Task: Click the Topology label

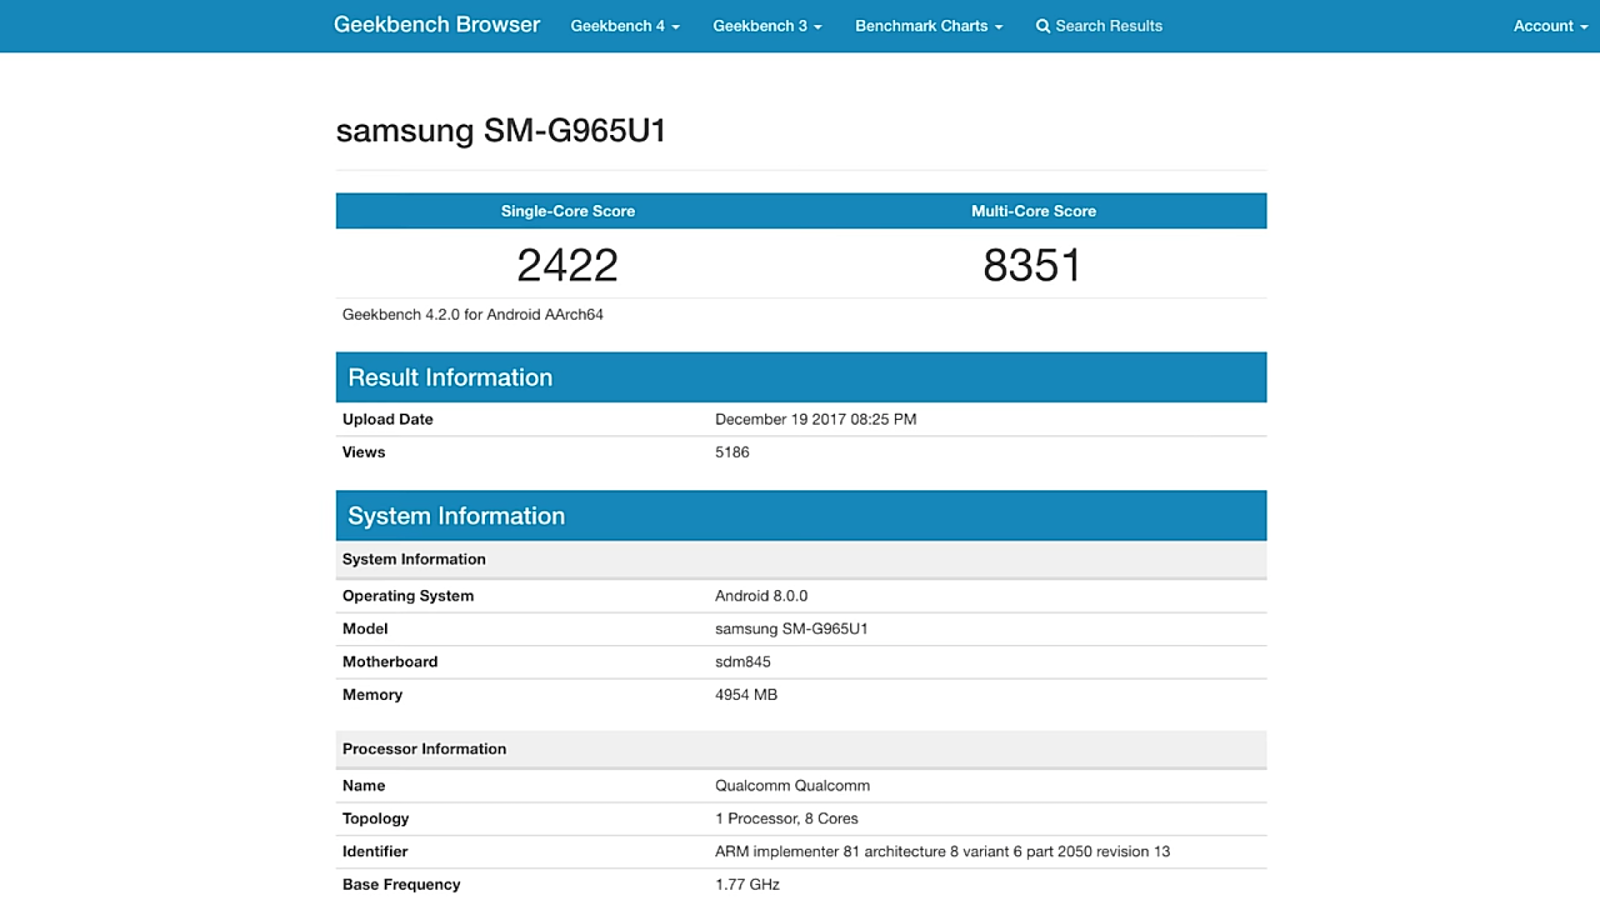Action: [x=376, y=819]
